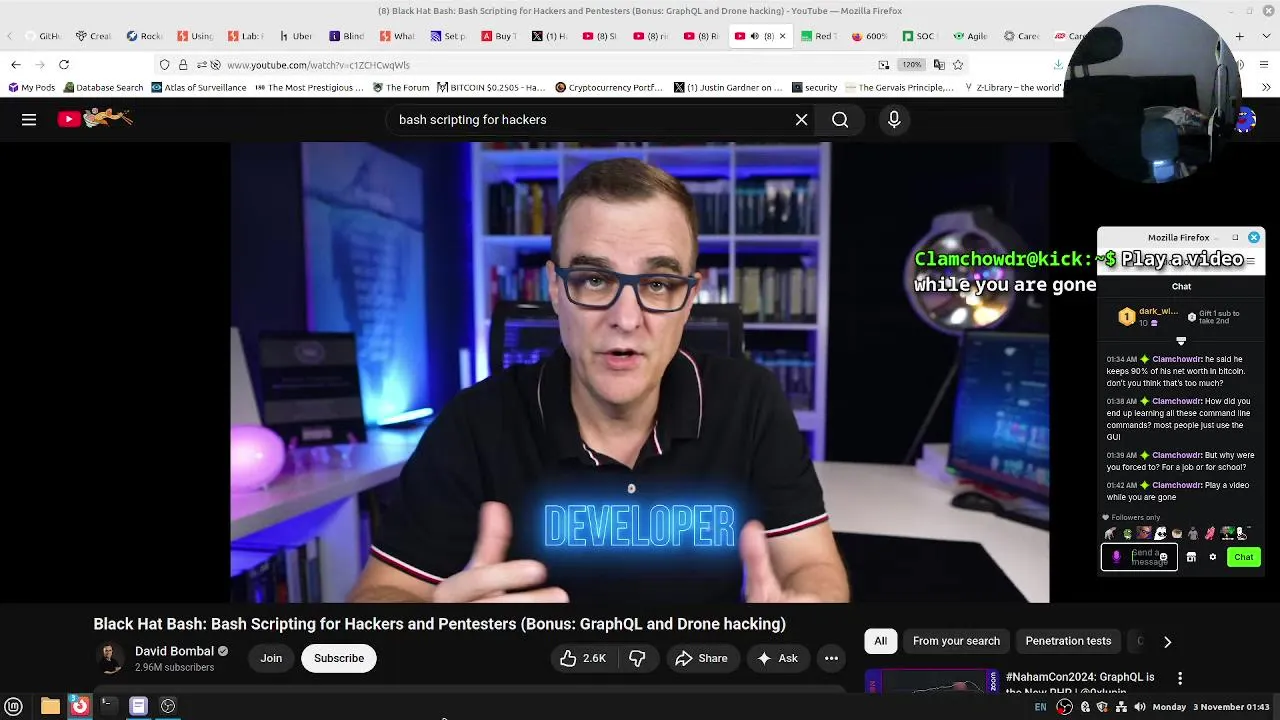Image resolution: width=1280 pixels, height=720 pixels.
Task: Open the volume control in tray
Action: click(x=1139, y=707)
